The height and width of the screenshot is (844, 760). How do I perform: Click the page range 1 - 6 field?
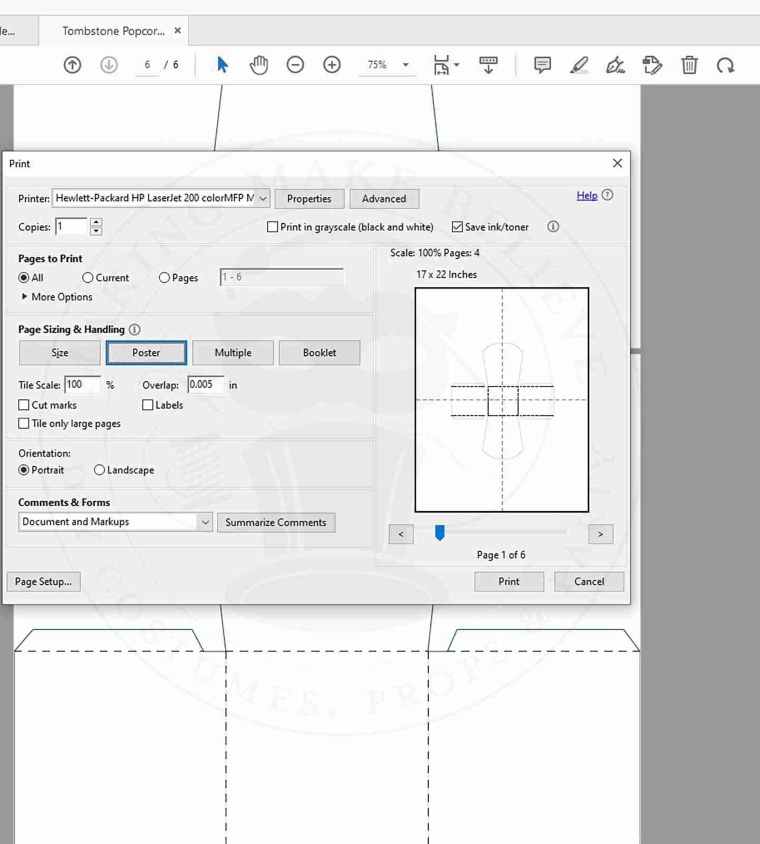[x=282, y=277]
